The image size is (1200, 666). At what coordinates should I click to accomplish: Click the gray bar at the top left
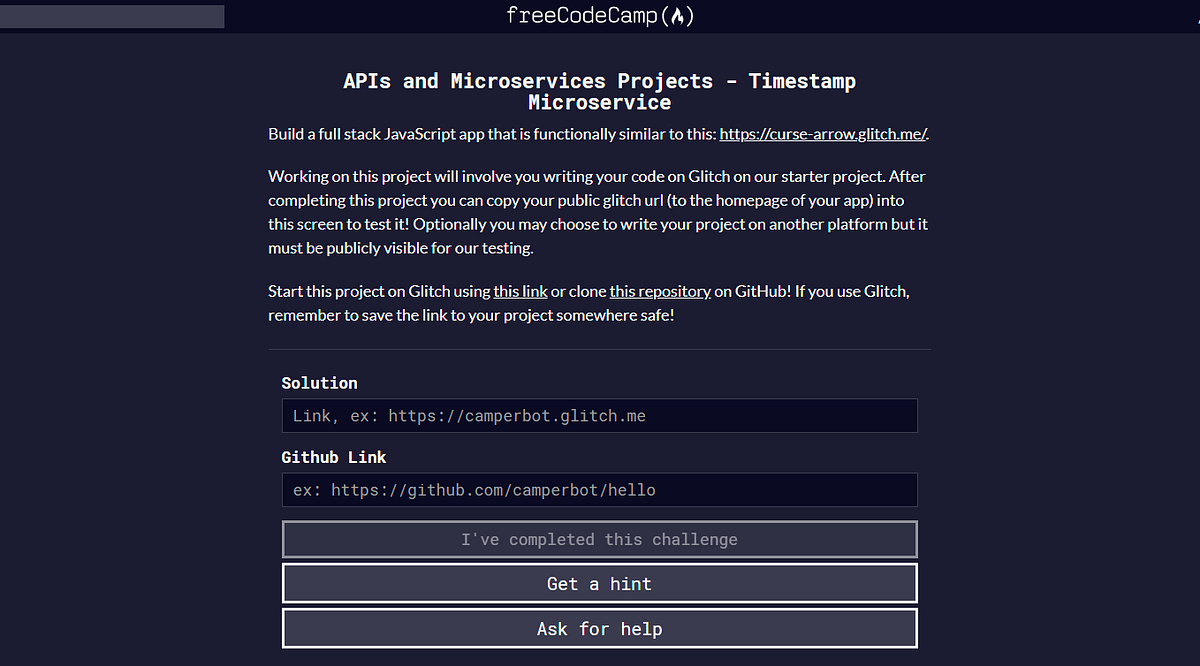pos(110,16)
